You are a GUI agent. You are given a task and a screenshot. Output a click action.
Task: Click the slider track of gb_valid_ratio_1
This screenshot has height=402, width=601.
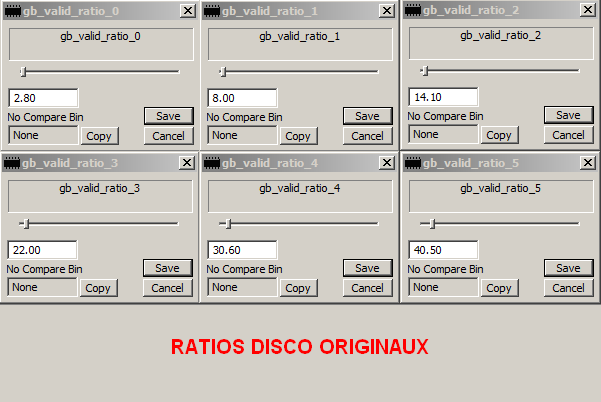point(300,71)
